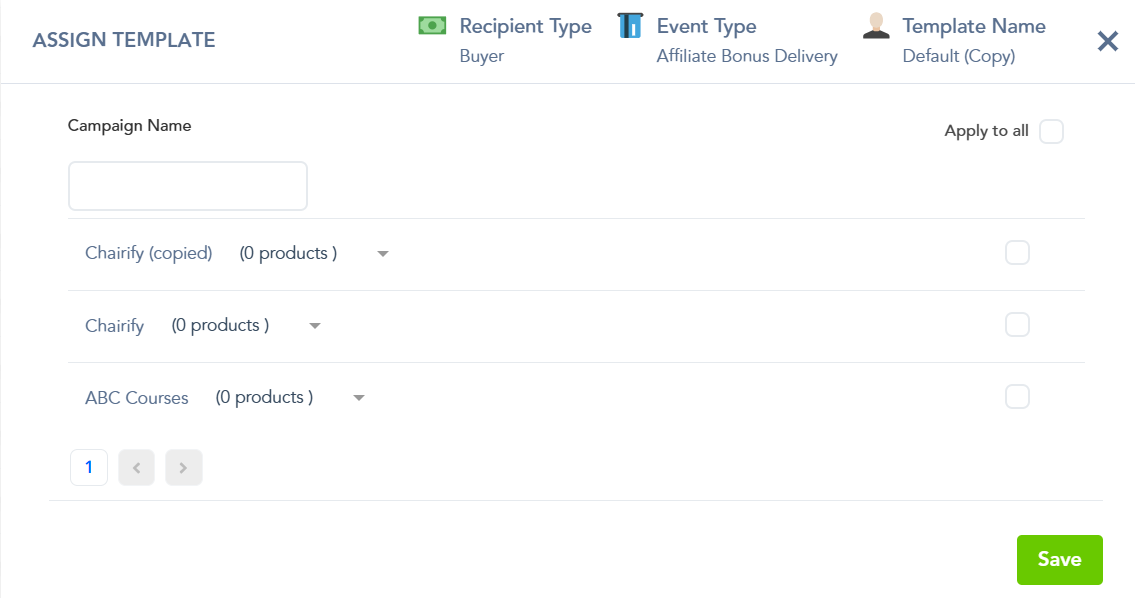Select page 1 in pagination
The width and height of the screenshot is (1135, 598).
click(x=89, y=467)
